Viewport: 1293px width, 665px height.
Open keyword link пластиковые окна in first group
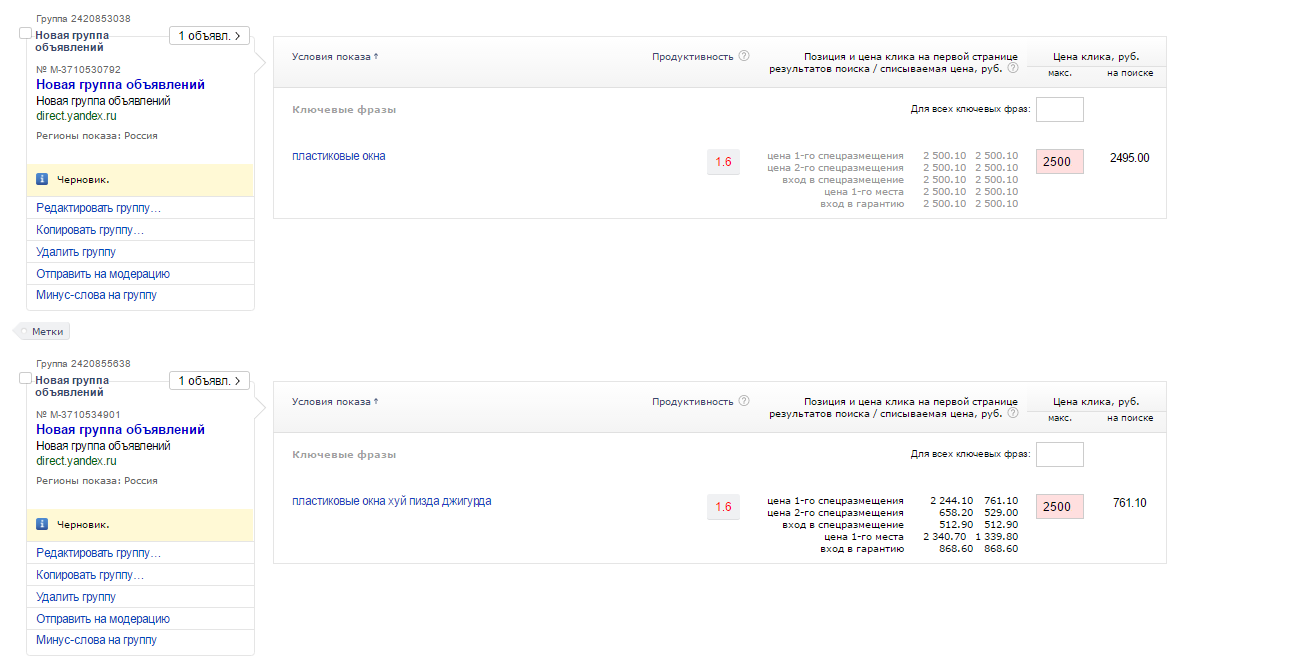pos(338,156)
